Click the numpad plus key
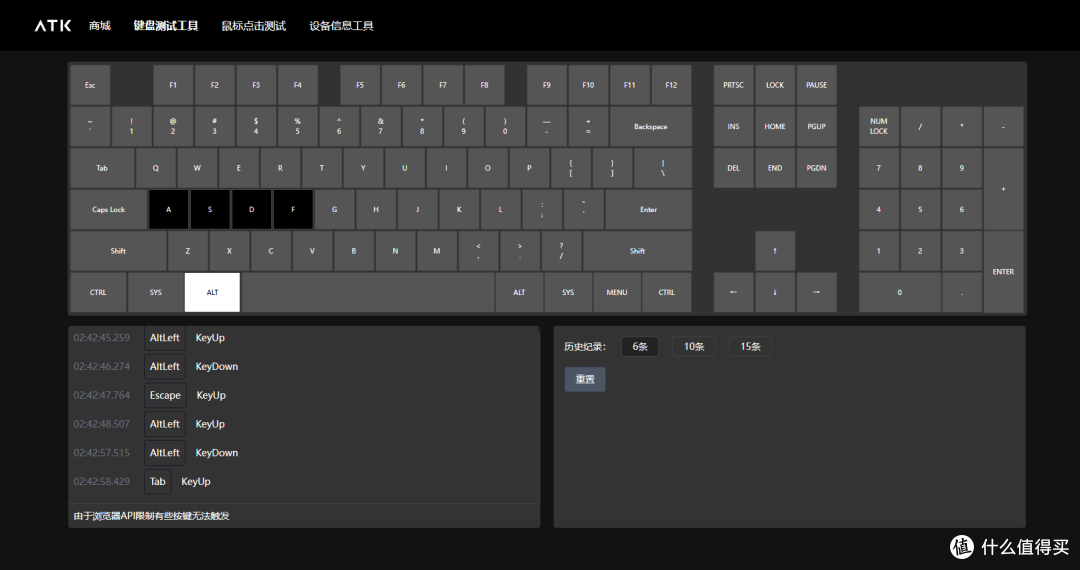The image size is (1080, 570). (1003, 189)
